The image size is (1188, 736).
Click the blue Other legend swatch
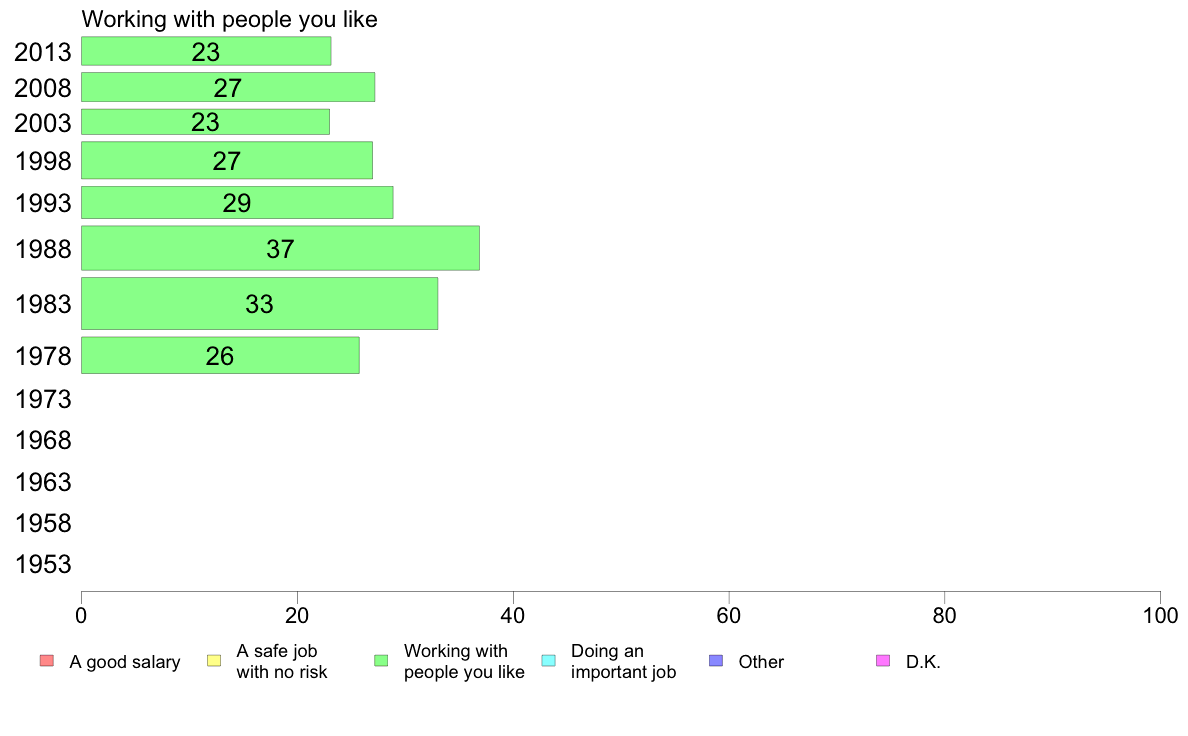pyautogui.click(x=716, y=661)
